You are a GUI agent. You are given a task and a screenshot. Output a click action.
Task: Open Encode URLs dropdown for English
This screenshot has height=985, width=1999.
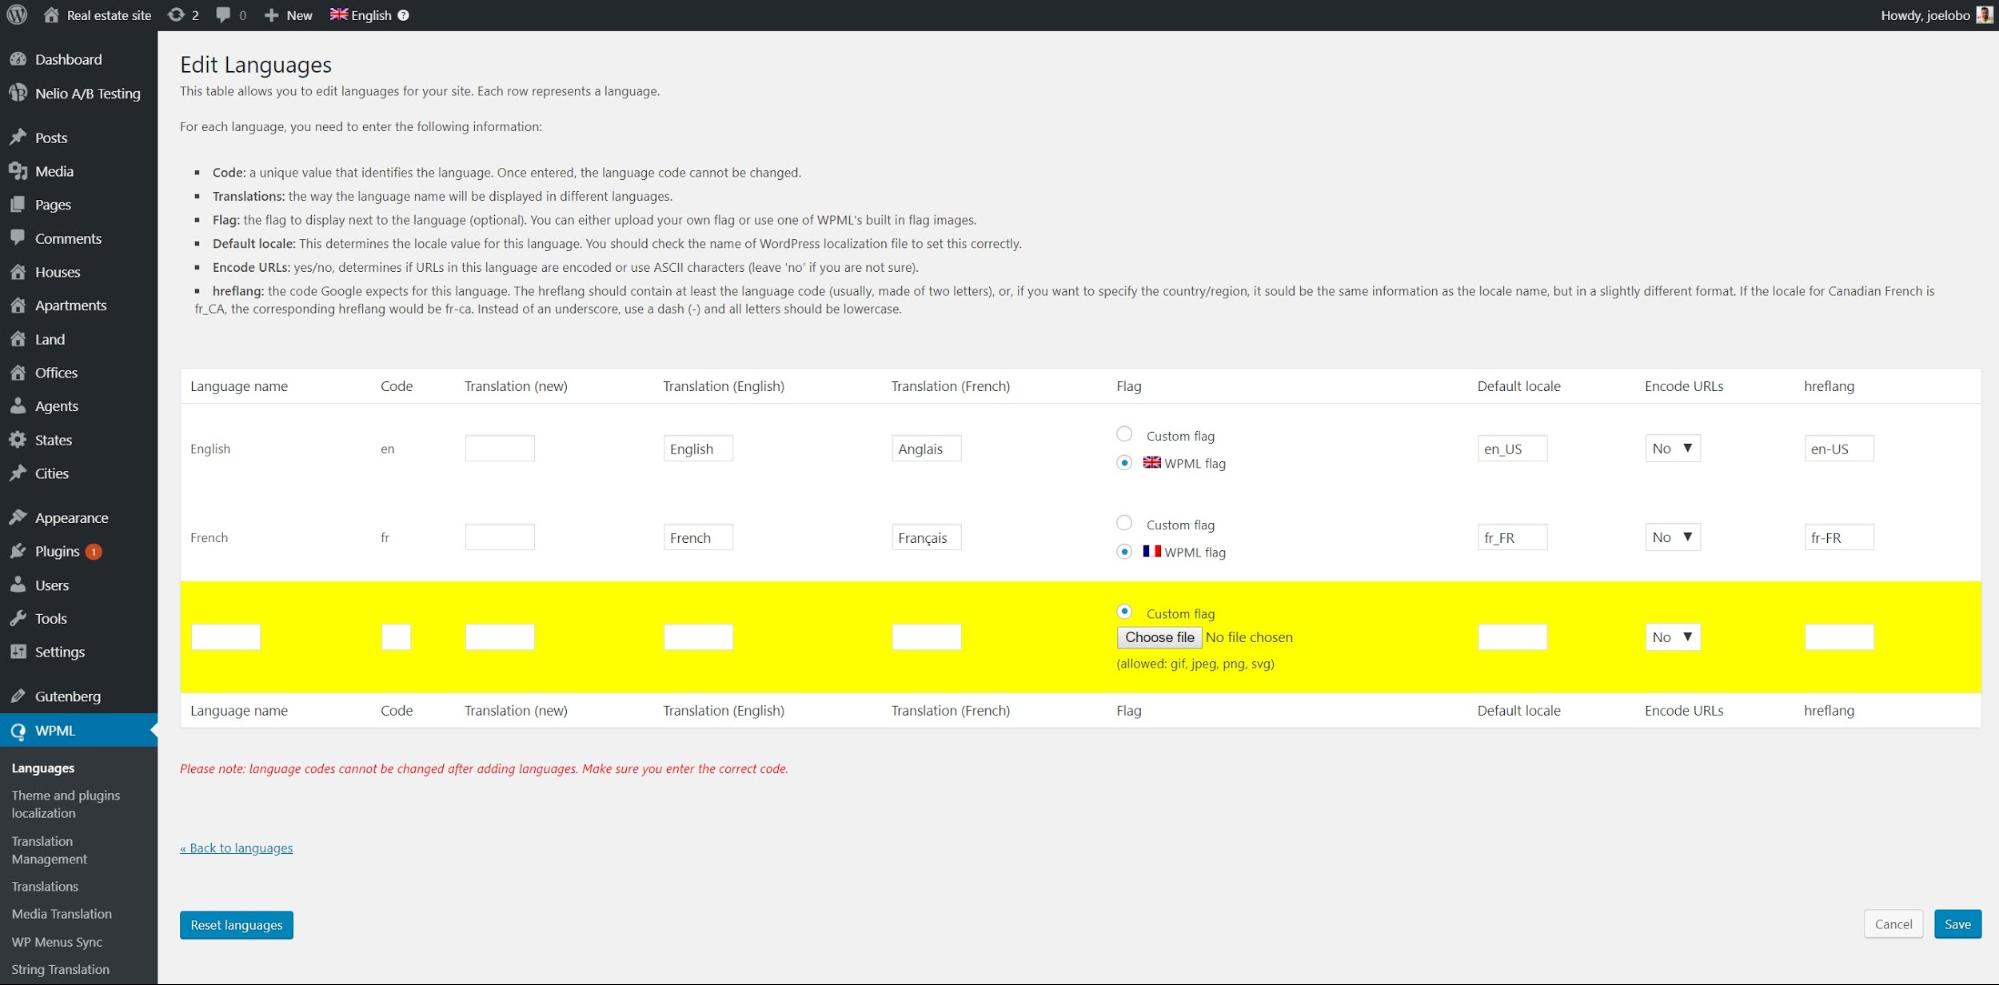pos(1672,449)
